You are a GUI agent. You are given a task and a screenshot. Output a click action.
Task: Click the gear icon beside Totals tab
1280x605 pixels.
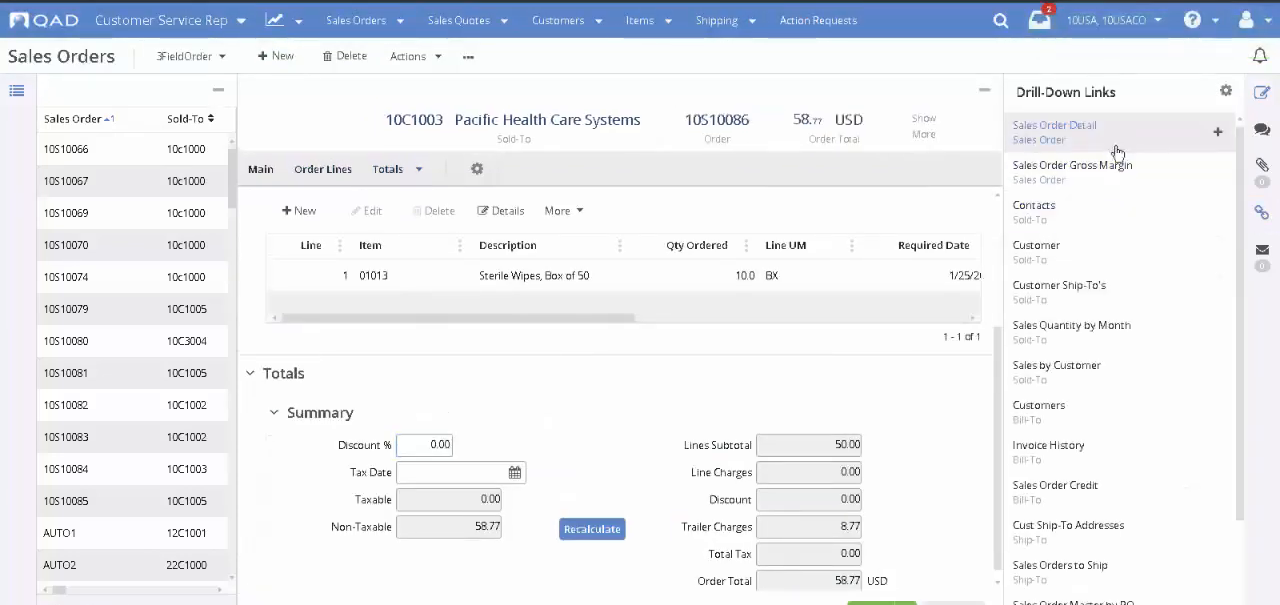coord(477,169)
